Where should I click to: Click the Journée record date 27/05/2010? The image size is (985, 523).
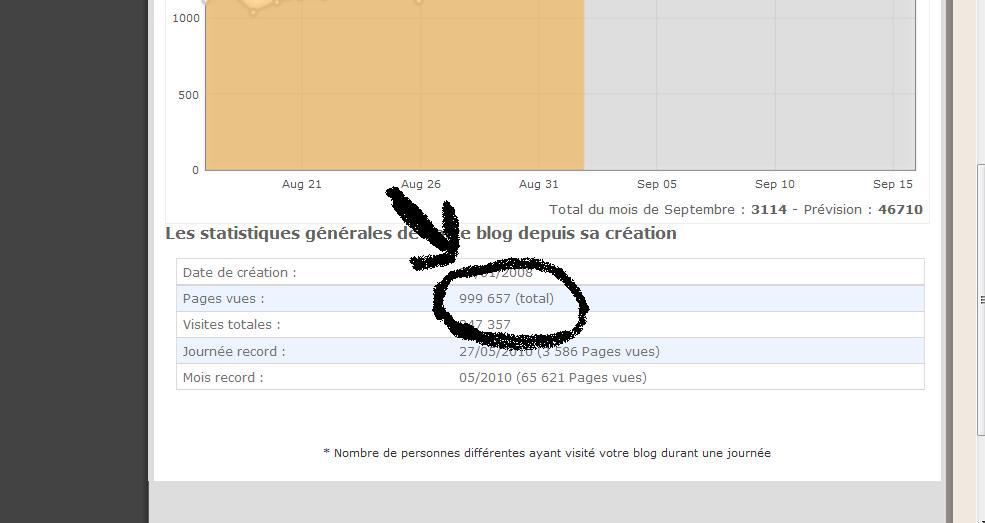496,351
